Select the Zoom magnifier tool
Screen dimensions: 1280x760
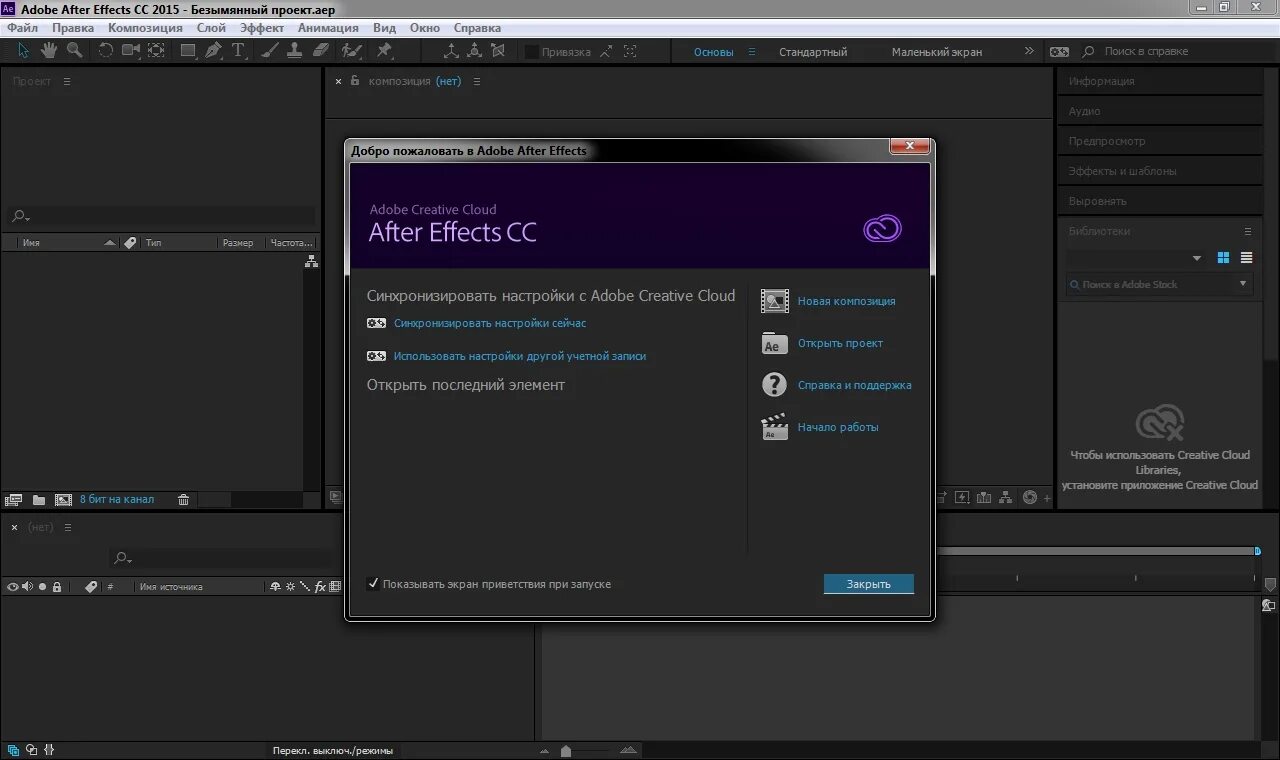tap(75, 51)
